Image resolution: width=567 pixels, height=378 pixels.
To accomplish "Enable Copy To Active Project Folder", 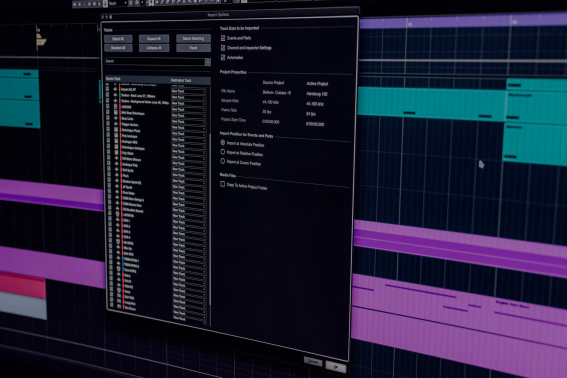I will click(222, 184).
